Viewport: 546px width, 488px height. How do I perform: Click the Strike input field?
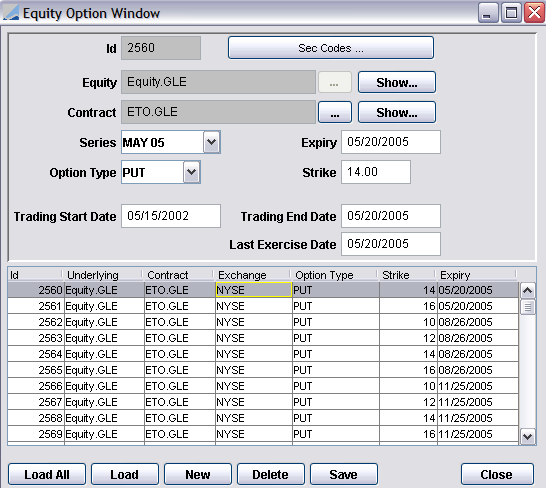tap(376, 172)
